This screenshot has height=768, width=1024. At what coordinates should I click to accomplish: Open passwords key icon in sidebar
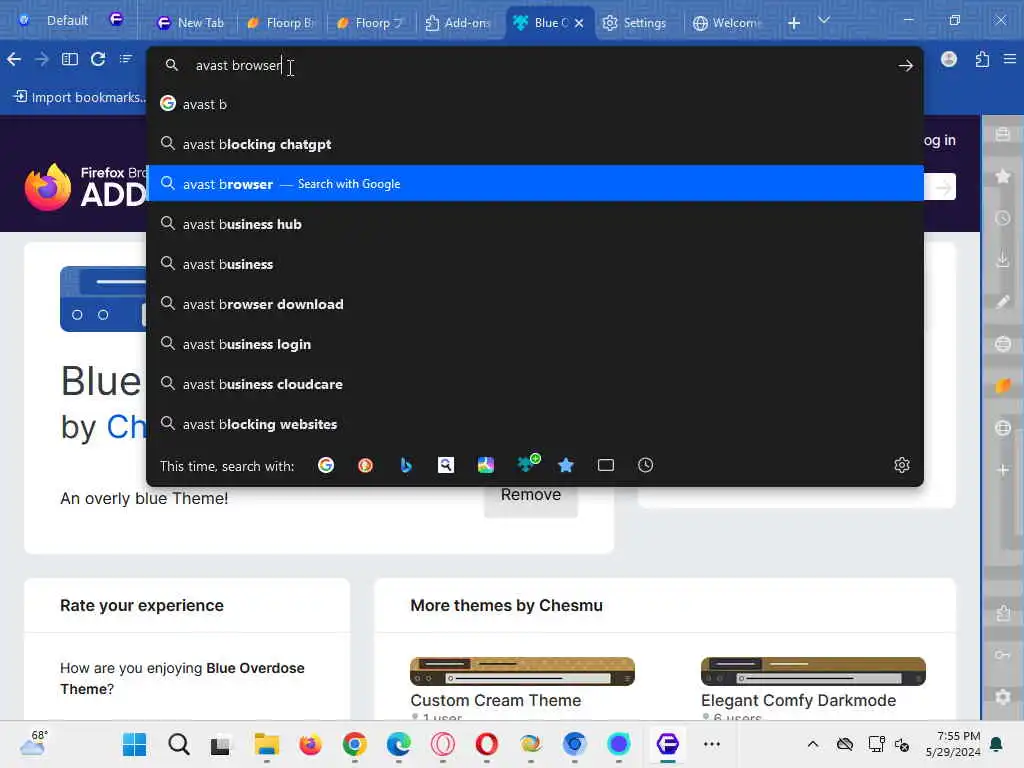click(1003, 655)
